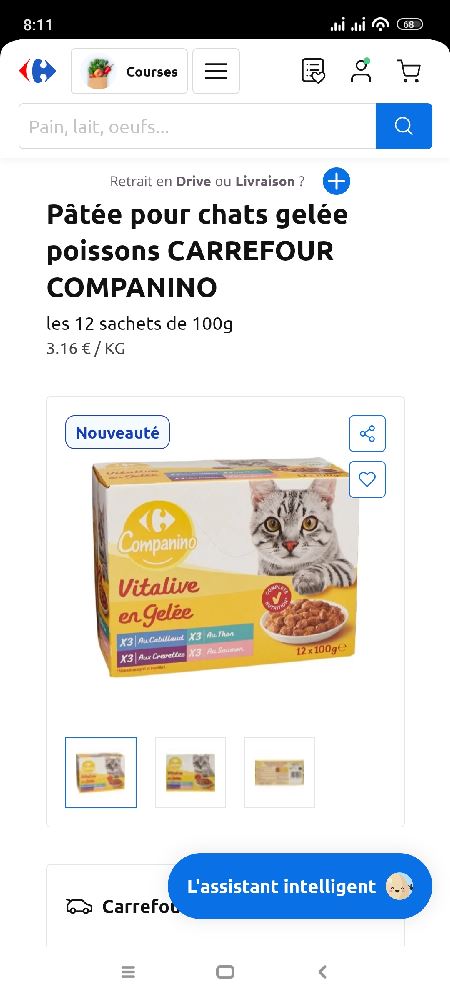Tap the Nouveauté badge

(117, 432)
